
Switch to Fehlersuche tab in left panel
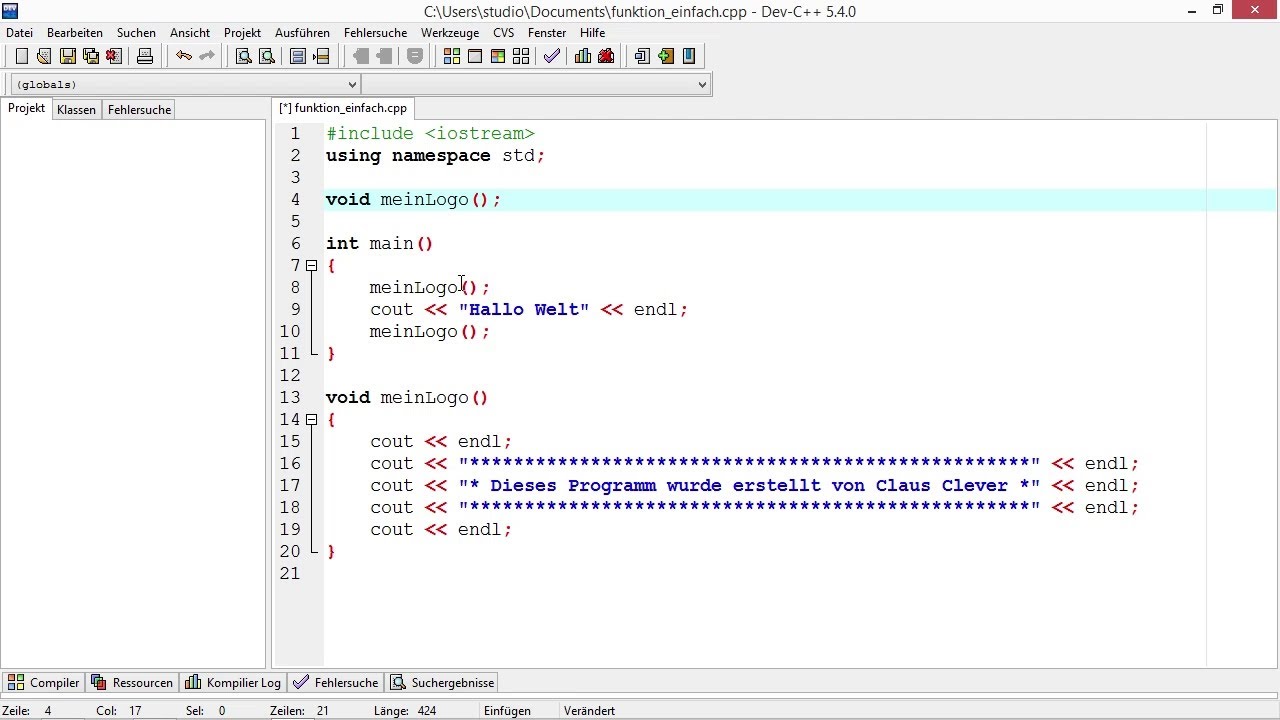(139, 110)
